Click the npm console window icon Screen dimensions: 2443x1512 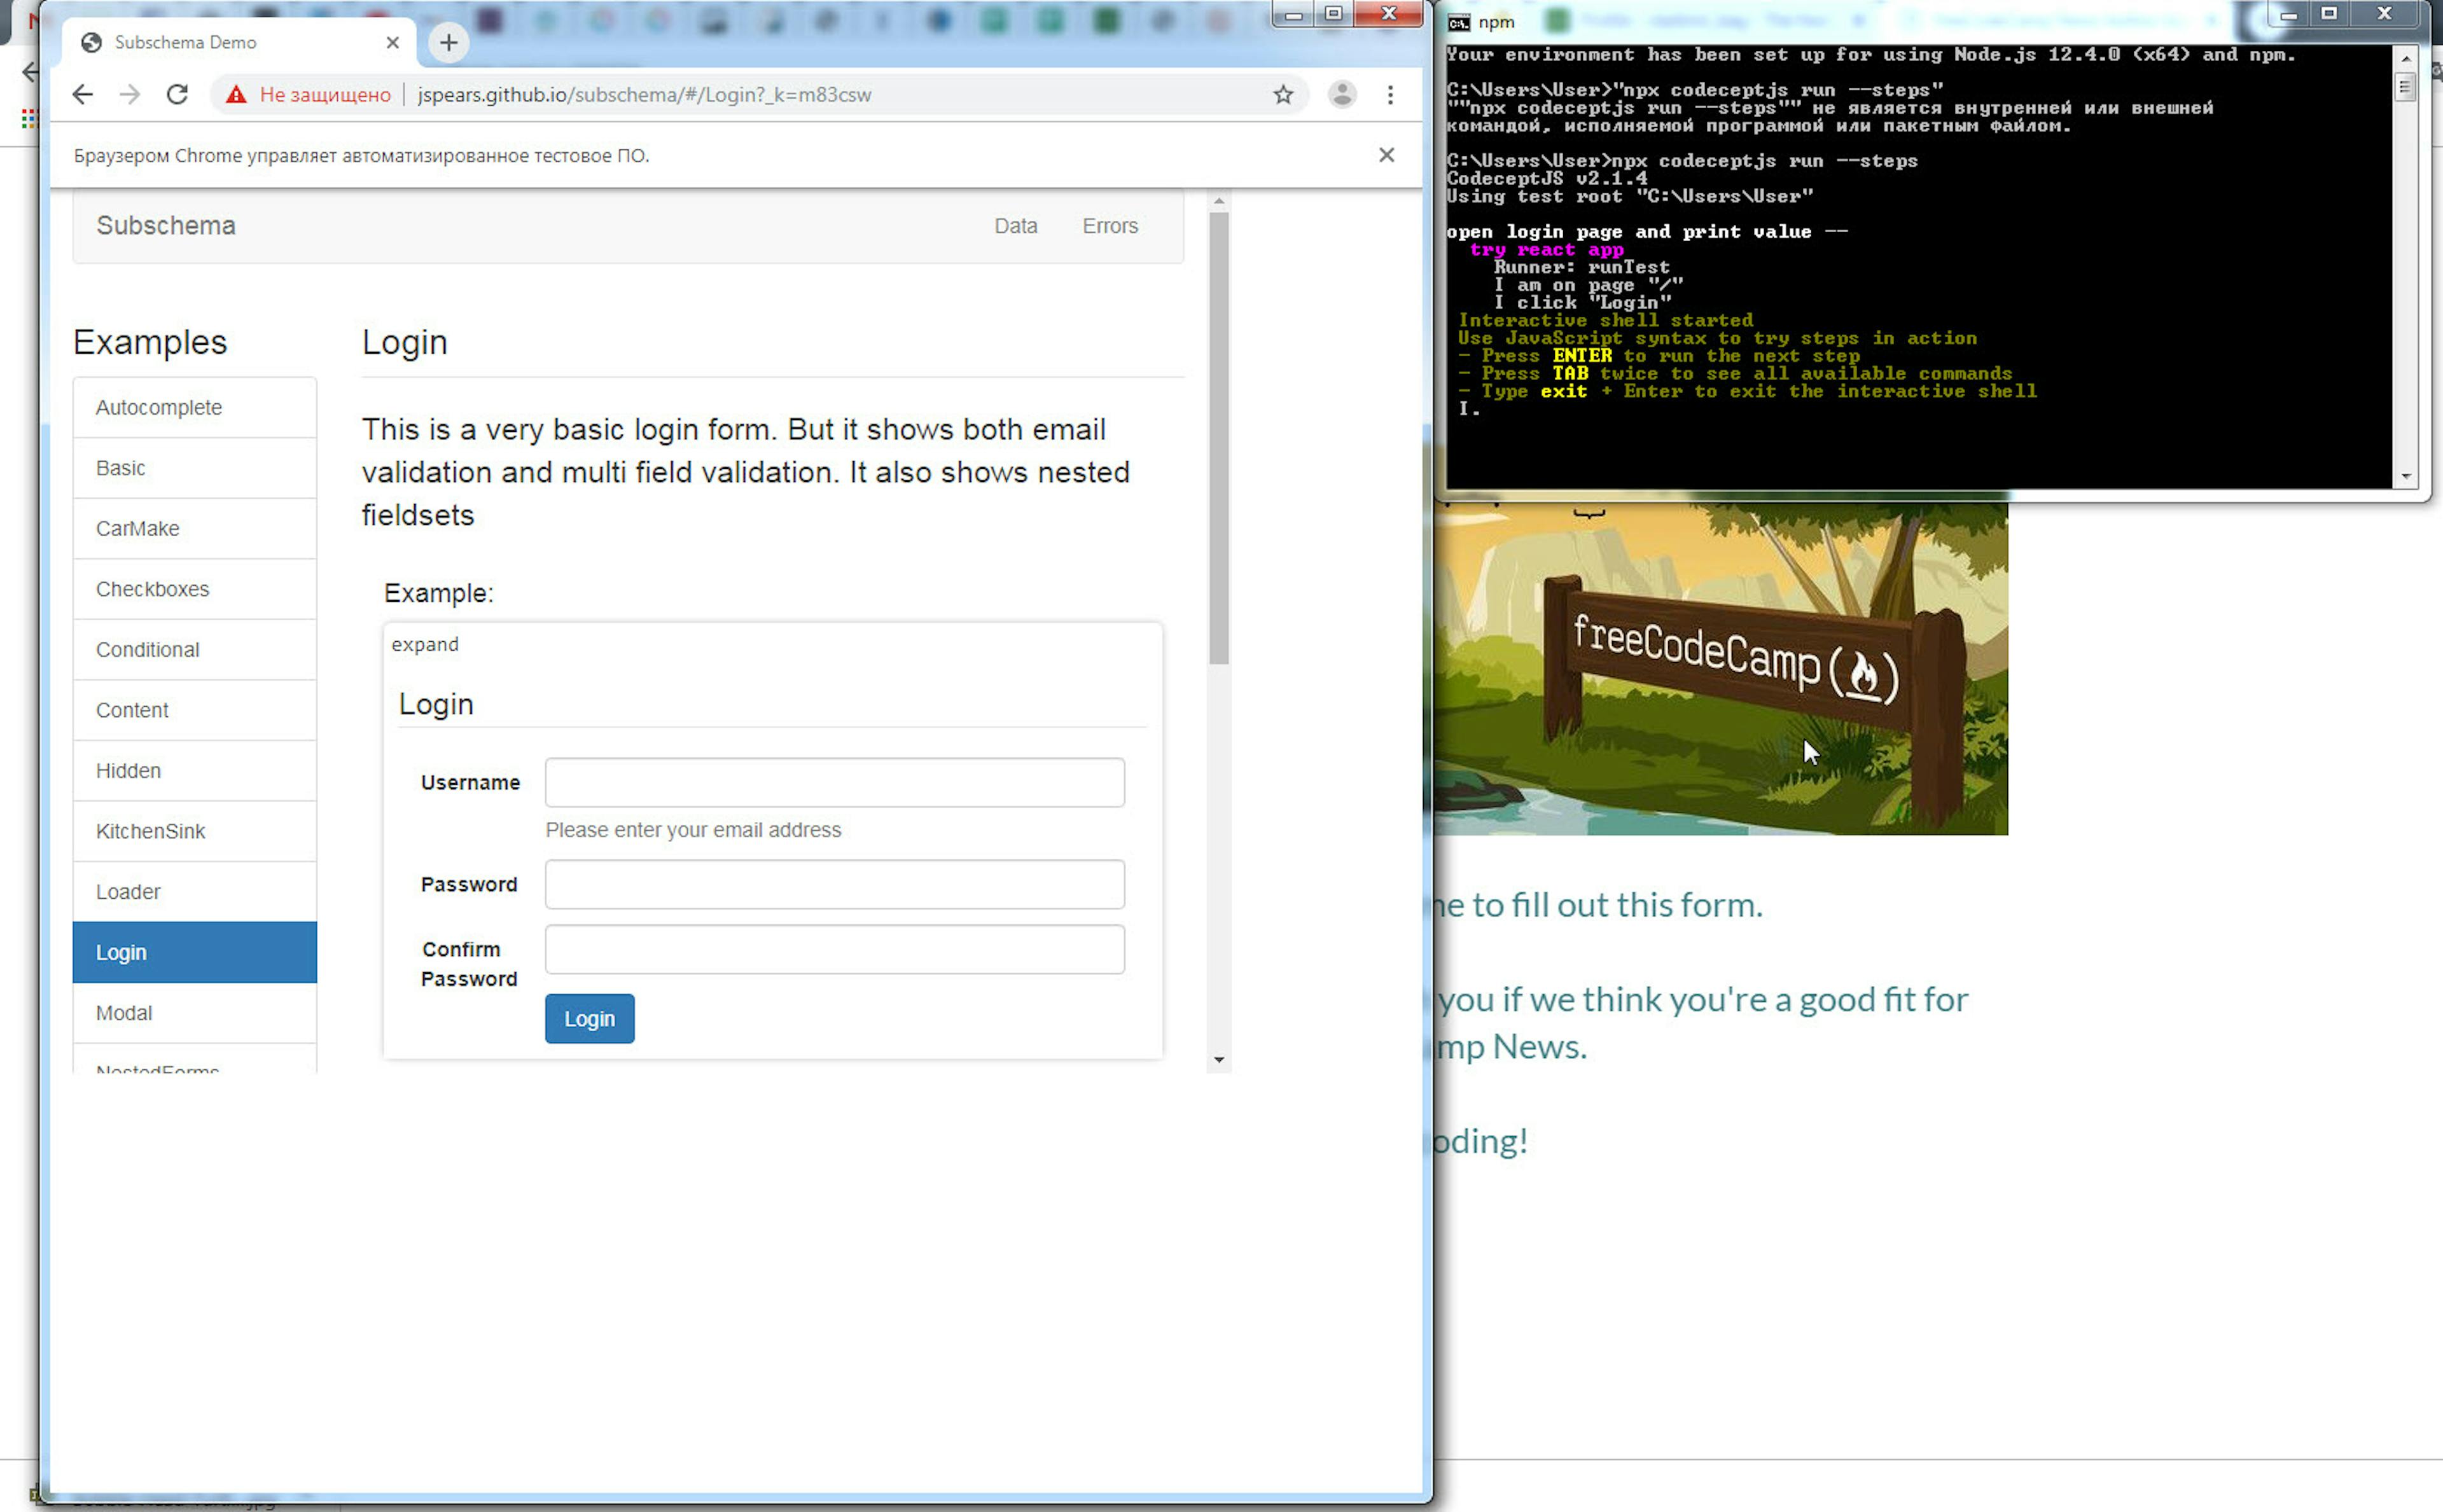tap(1459, 22)
